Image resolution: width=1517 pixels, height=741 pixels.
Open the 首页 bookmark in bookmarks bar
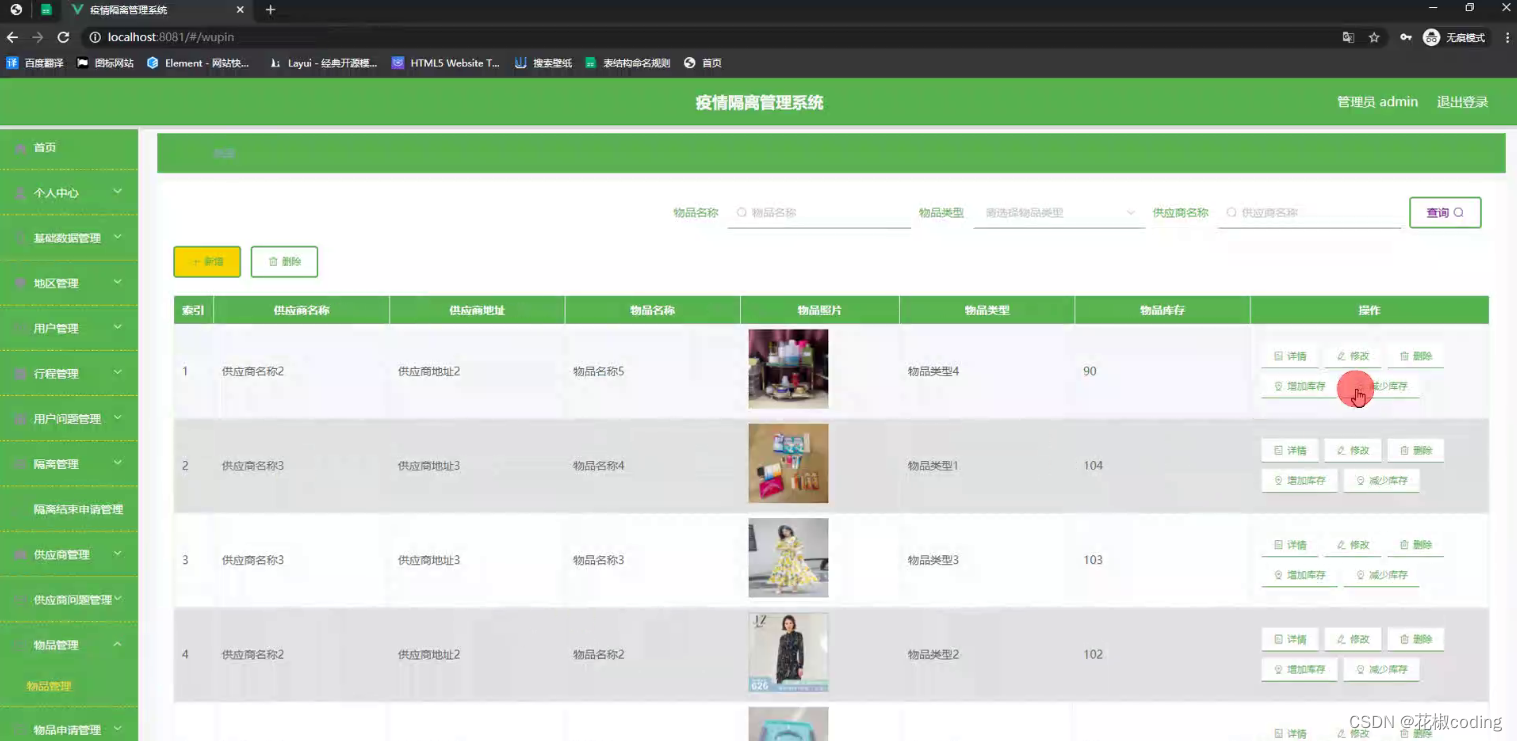[x=703, y=62]
